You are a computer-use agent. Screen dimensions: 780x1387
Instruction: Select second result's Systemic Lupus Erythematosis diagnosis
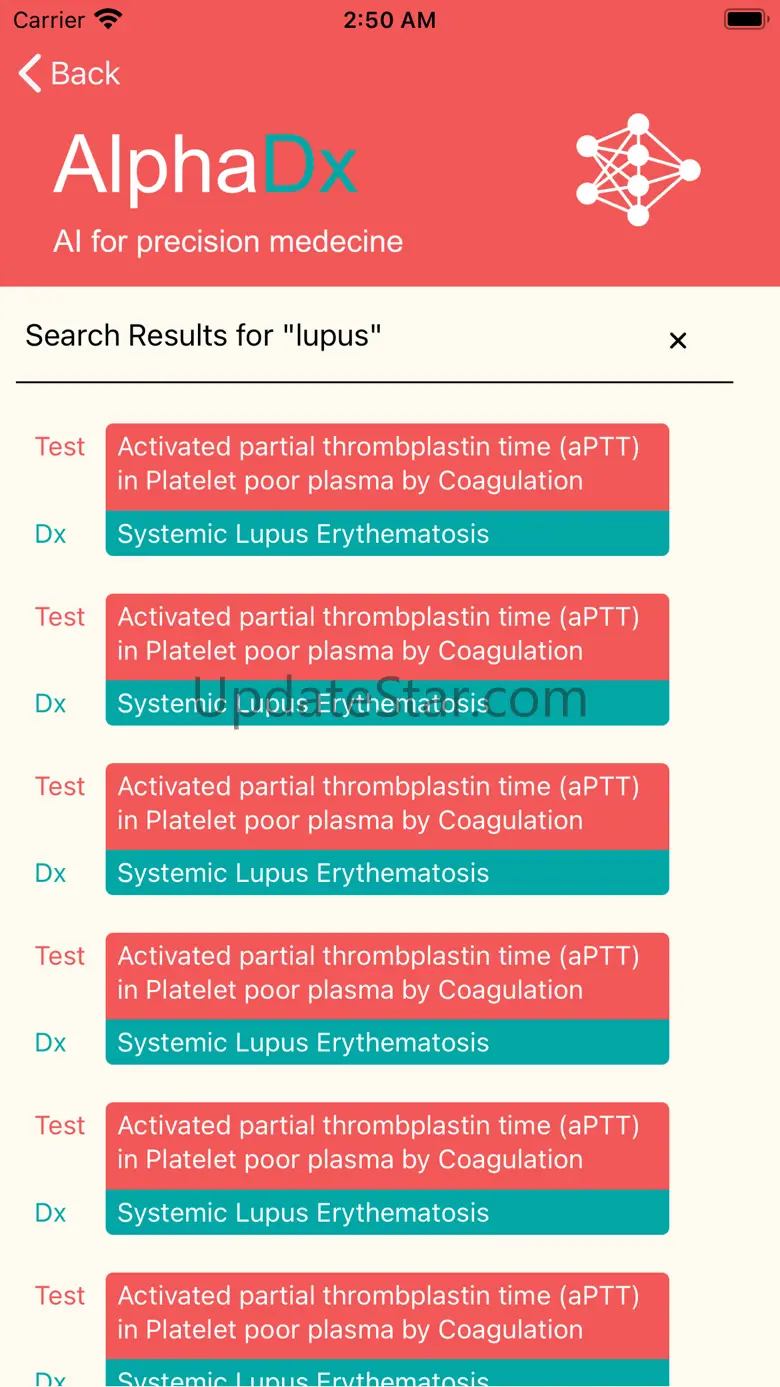[x=387, y=704]
